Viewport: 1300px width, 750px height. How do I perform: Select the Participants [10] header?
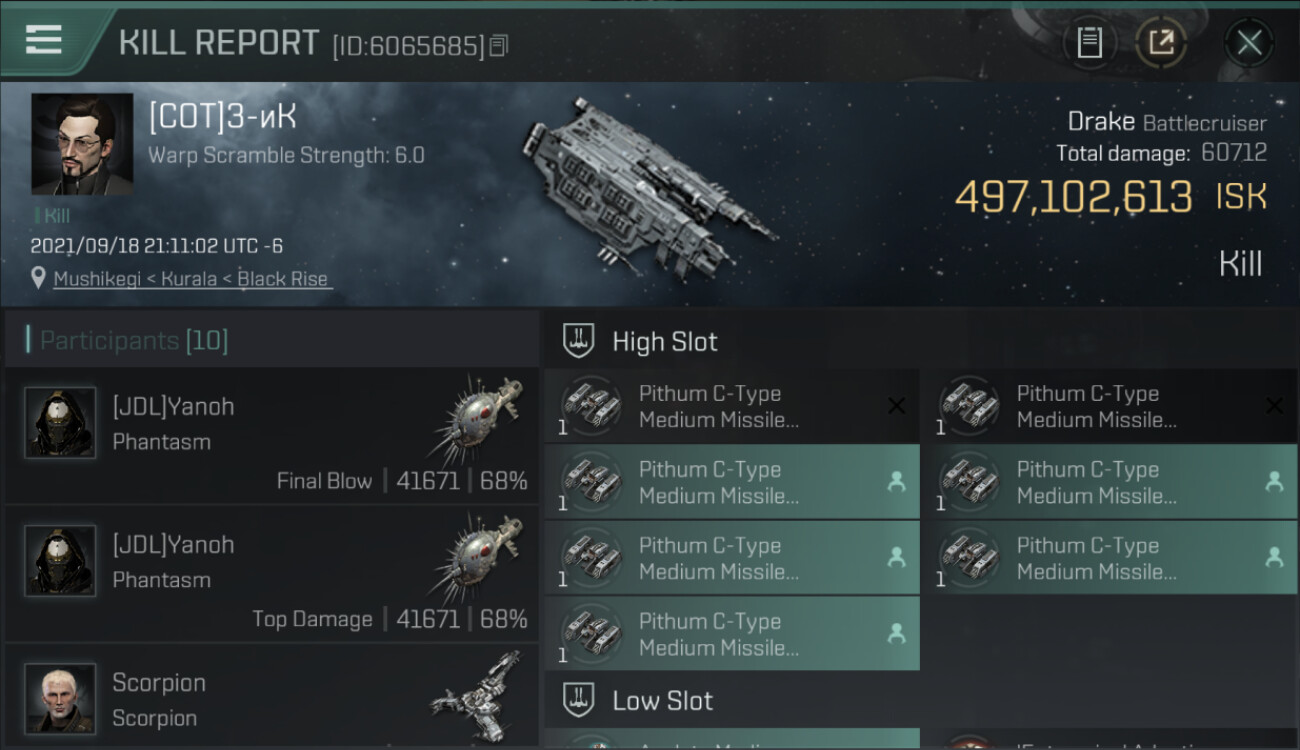(134, 341)
